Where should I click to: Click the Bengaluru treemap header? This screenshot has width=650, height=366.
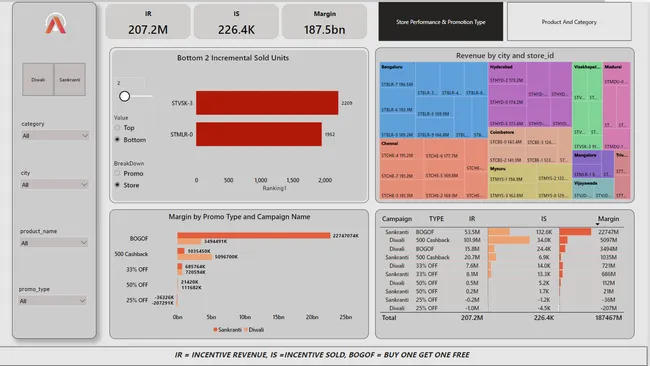point(392,67)
